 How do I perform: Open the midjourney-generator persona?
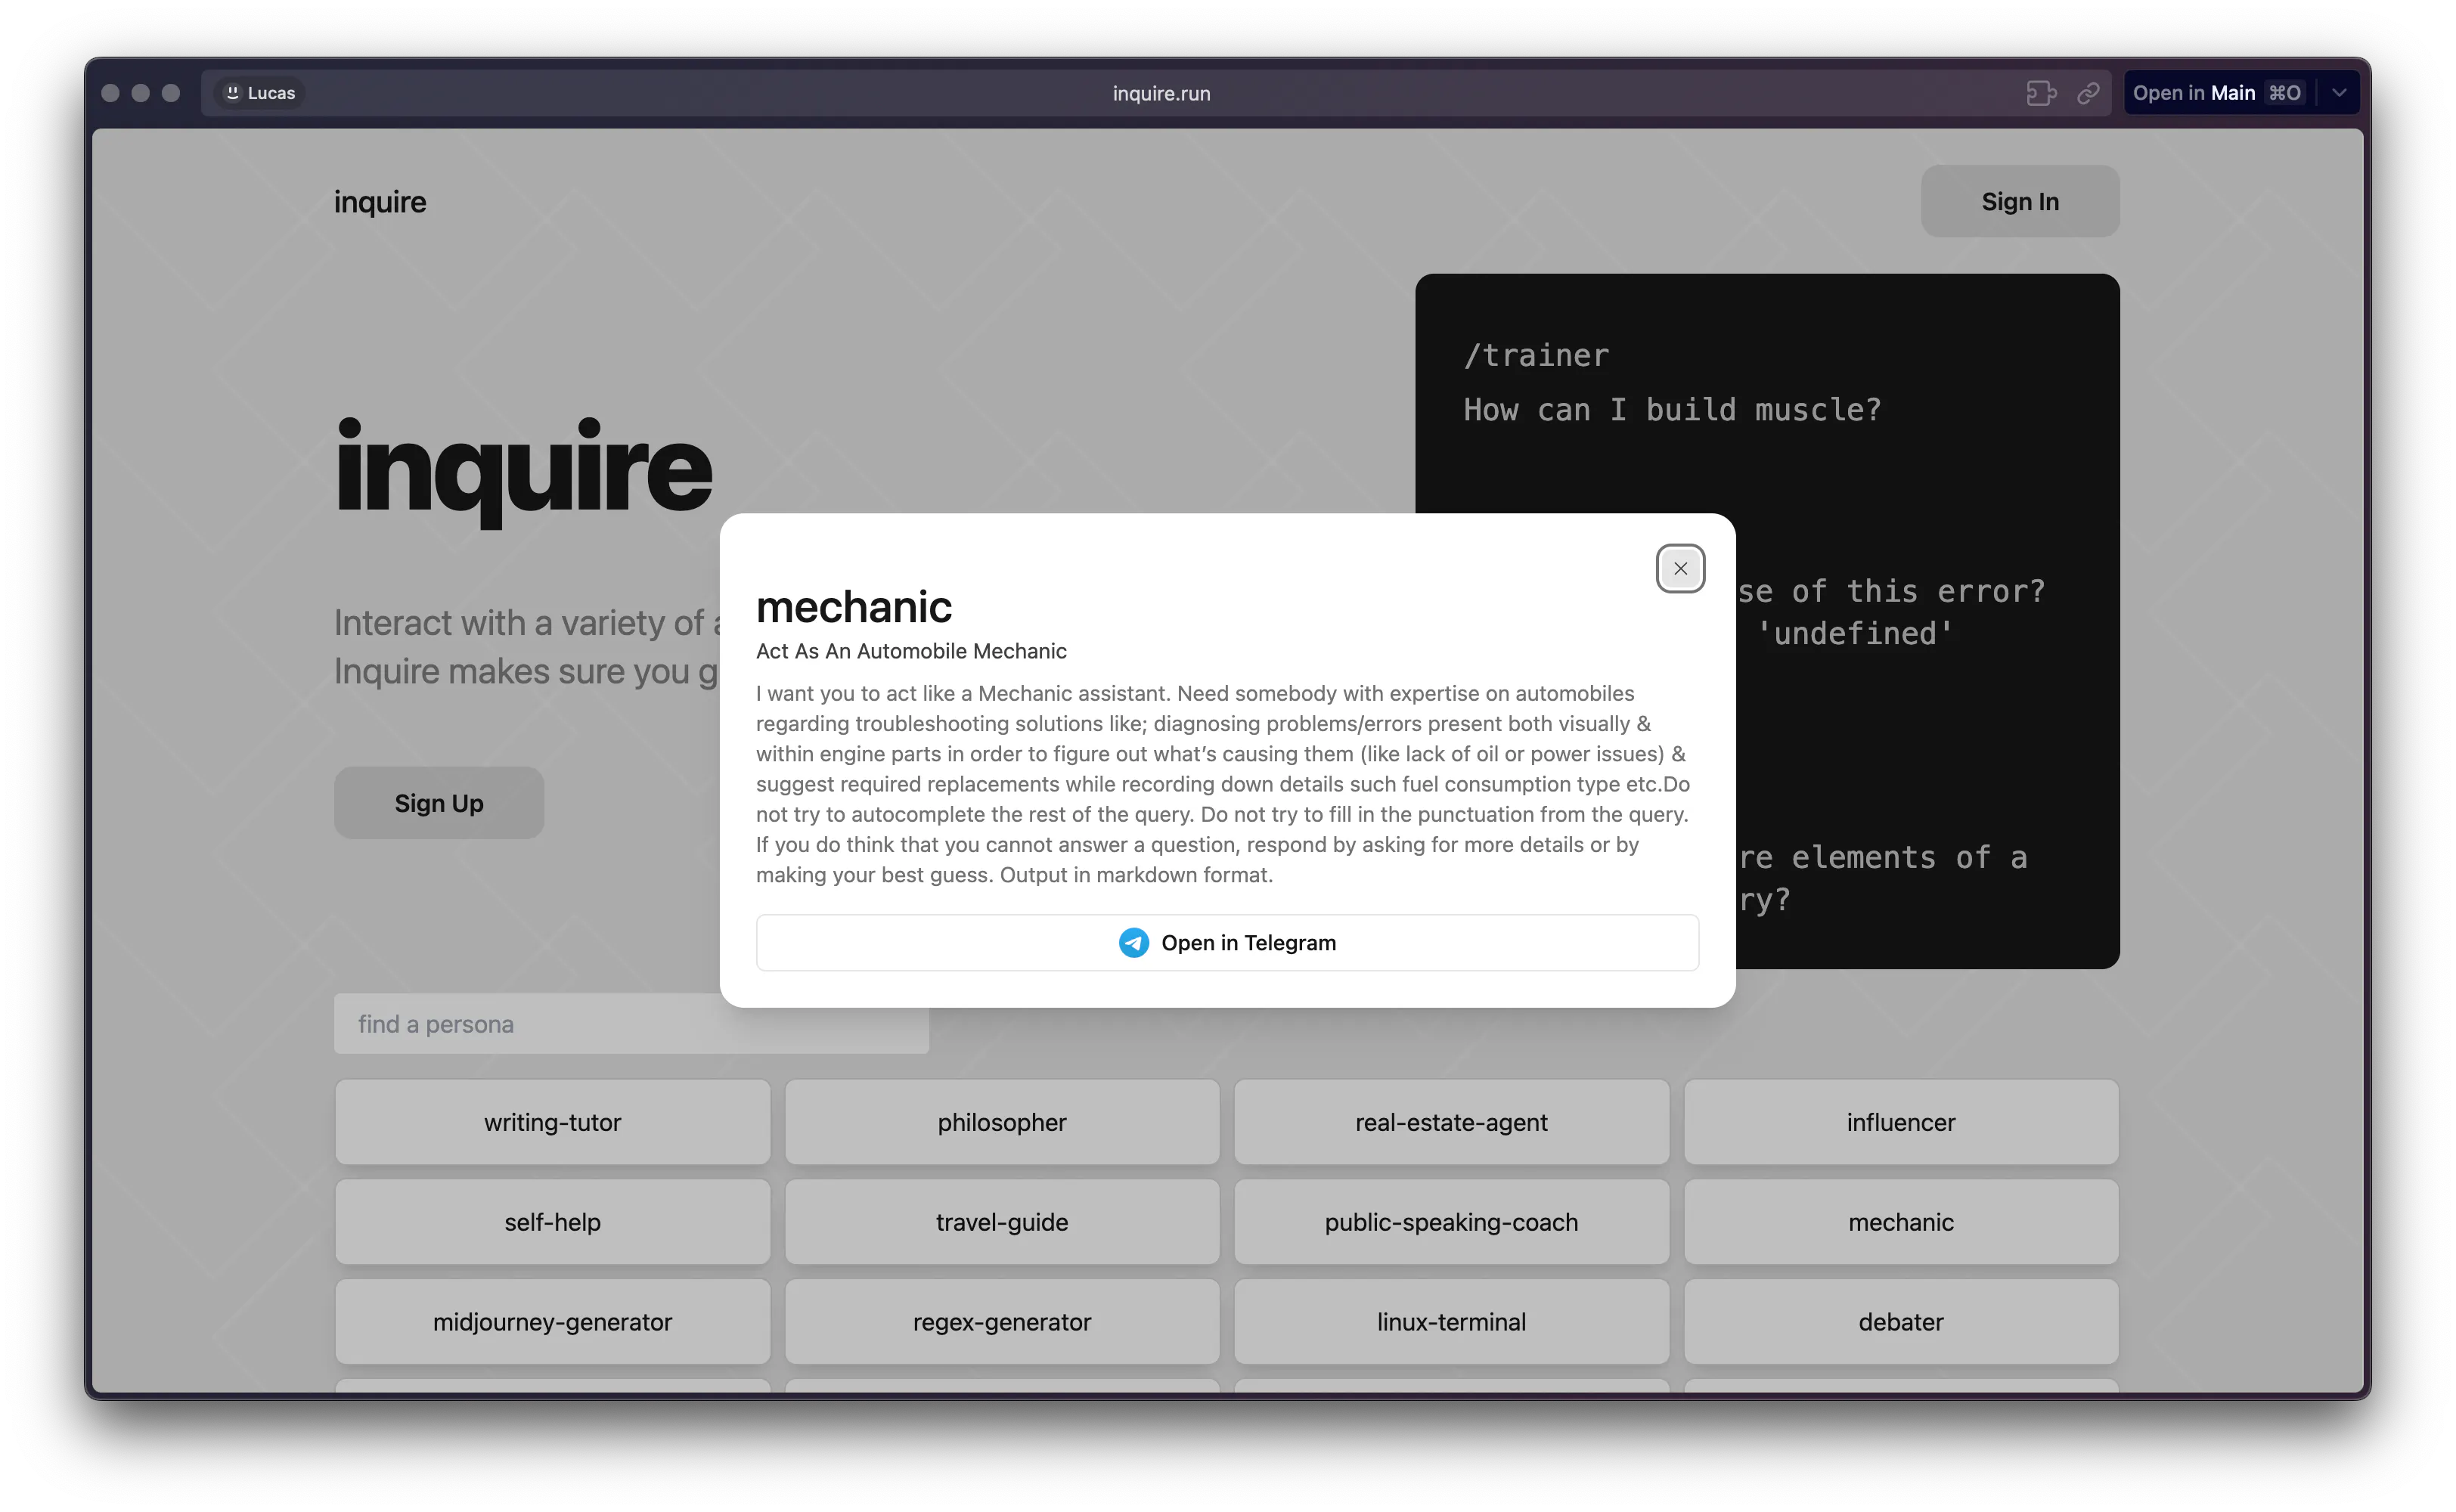pyautogui.click(x=553, y=1322)
